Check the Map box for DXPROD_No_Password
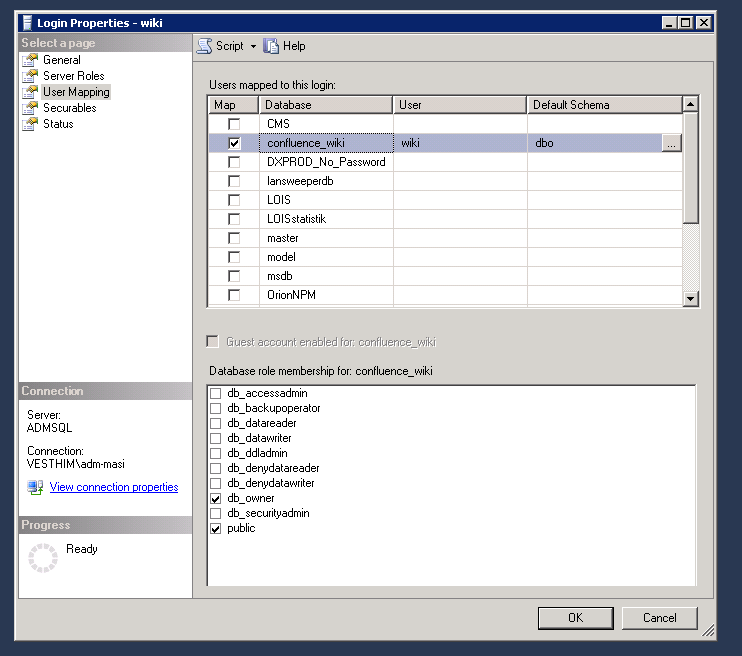The image size is (742, 656). tap(234, 162)
